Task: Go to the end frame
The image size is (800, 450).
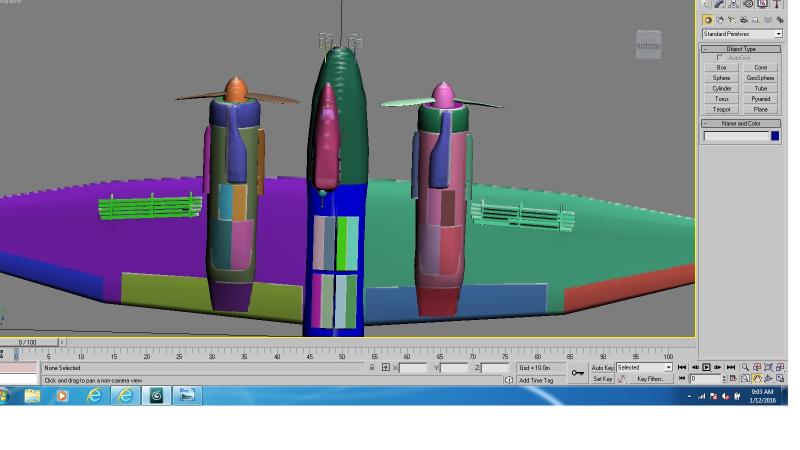Action: point(731,367)
